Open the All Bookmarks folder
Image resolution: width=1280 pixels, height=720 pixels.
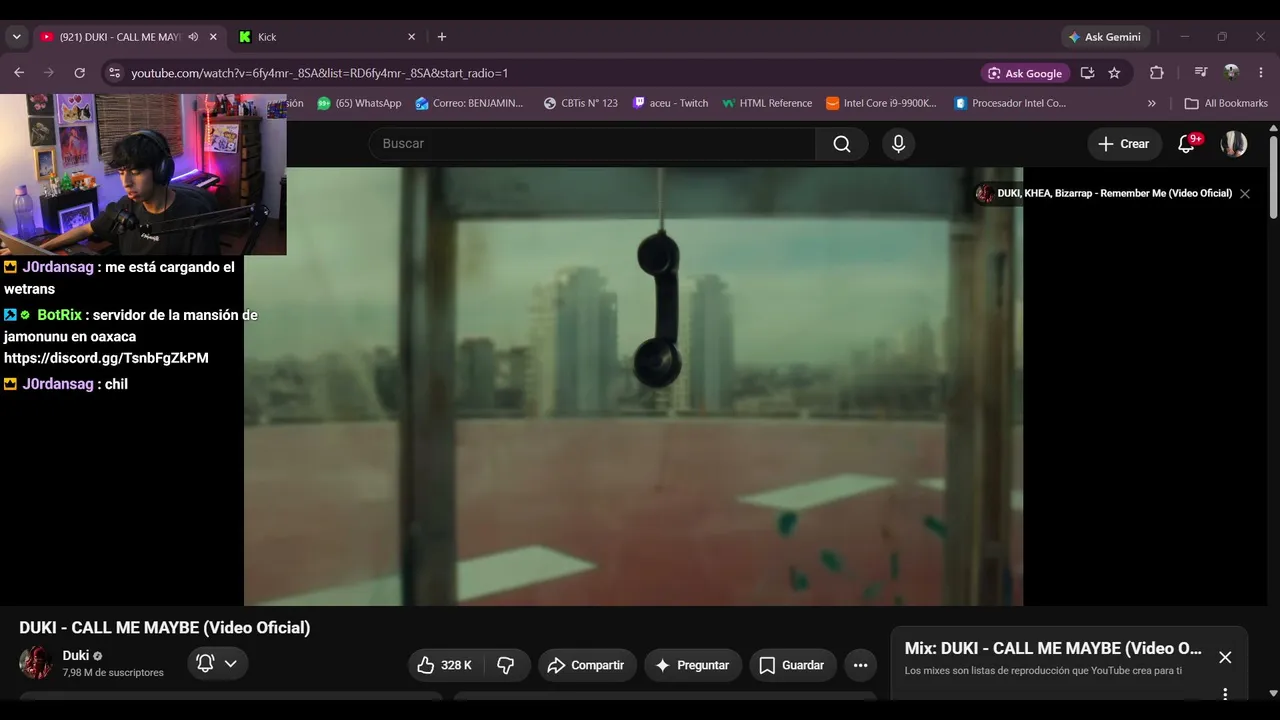click(1226, 103)
